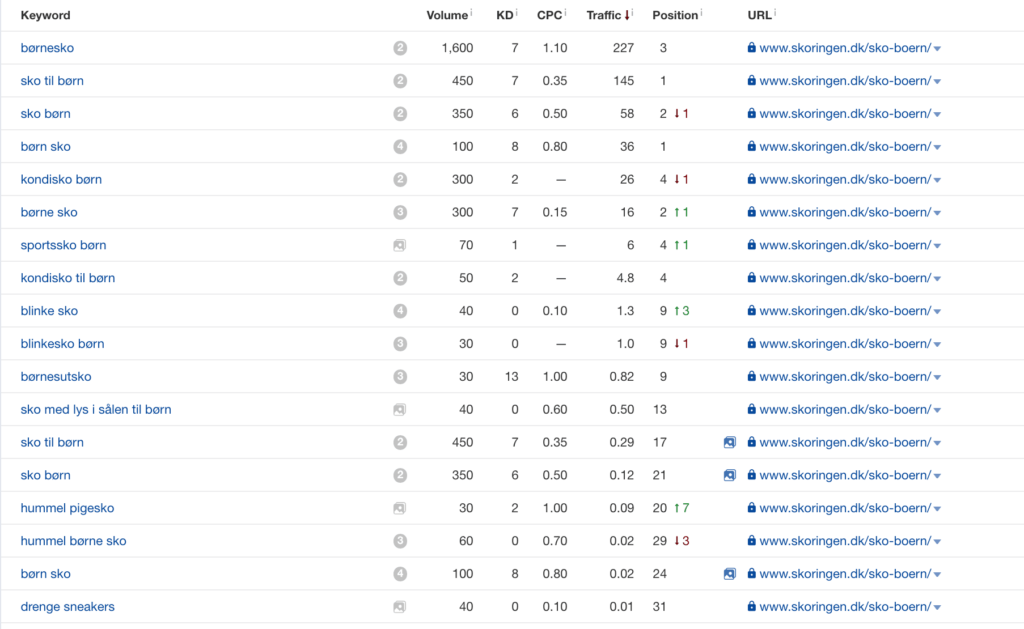Sort by CPC column header
Viewport: 1024px width, 629px height.
(549, 15)
